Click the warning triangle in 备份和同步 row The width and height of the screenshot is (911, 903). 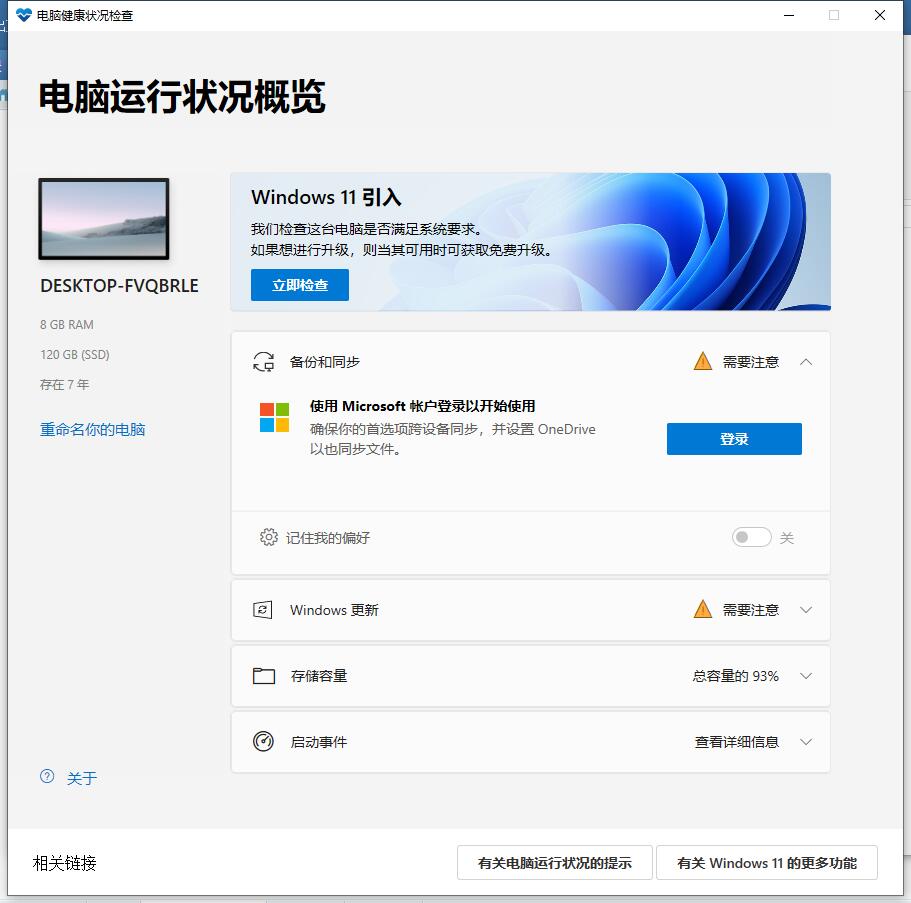tap(702, 361)
